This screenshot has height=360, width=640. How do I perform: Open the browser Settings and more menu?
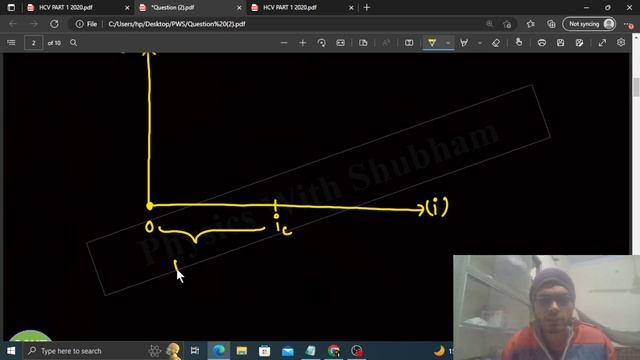[629, 24]
